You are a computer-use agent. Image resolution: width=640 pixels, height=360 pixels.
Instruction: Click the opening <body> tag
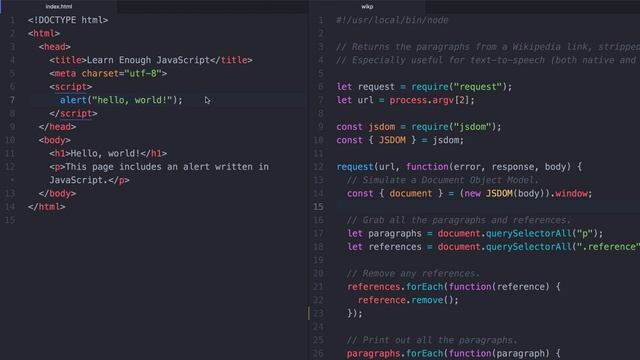click(x=55, y=140)
